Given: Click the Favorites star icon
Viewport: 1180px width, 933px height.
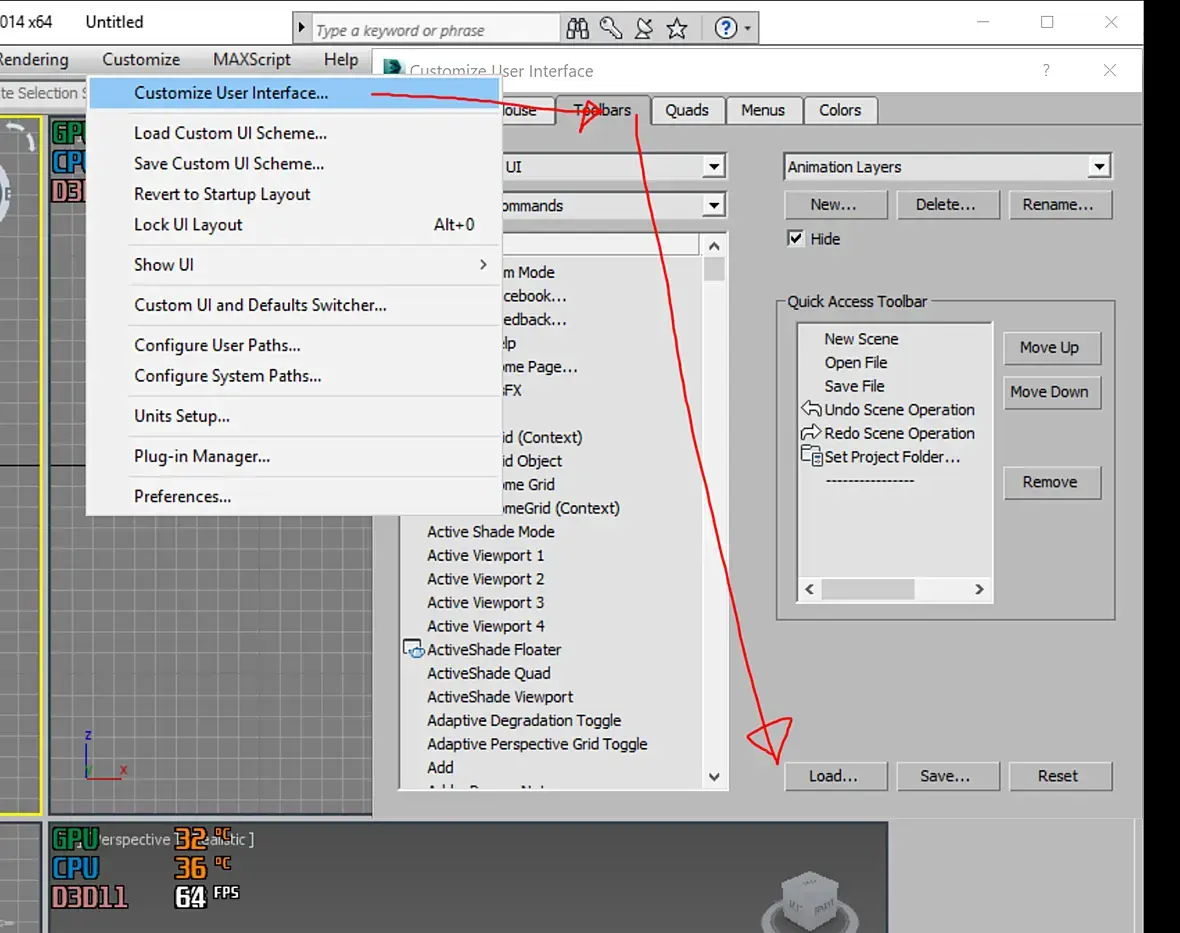Looking at the screenshot, I should click(x=677, y=29).
